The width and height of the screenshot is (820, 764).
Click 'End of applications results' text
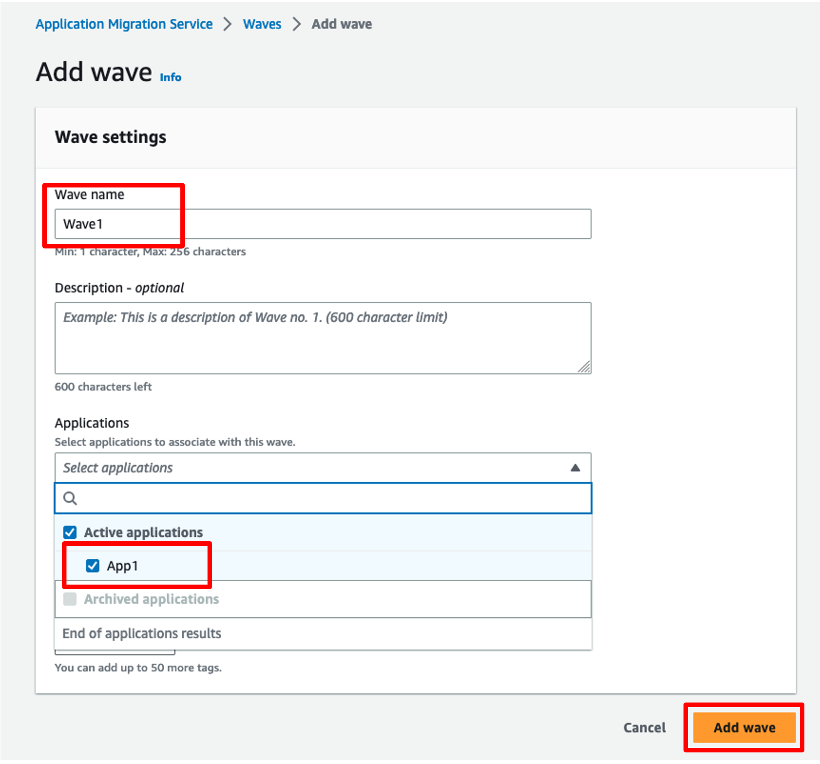[142, 633]
